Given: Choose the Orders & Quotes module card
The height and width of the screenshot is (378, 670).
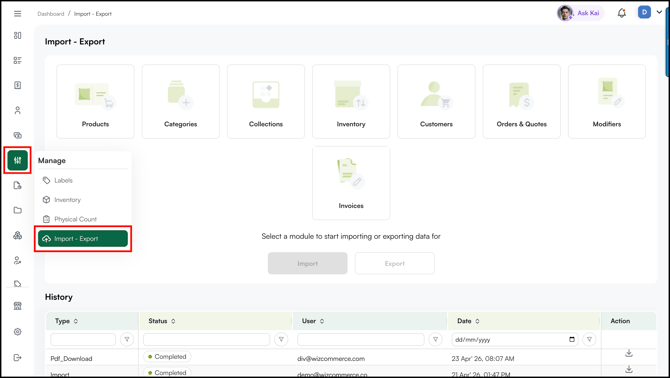Looking at the screenshot, I should pos(522,102).
